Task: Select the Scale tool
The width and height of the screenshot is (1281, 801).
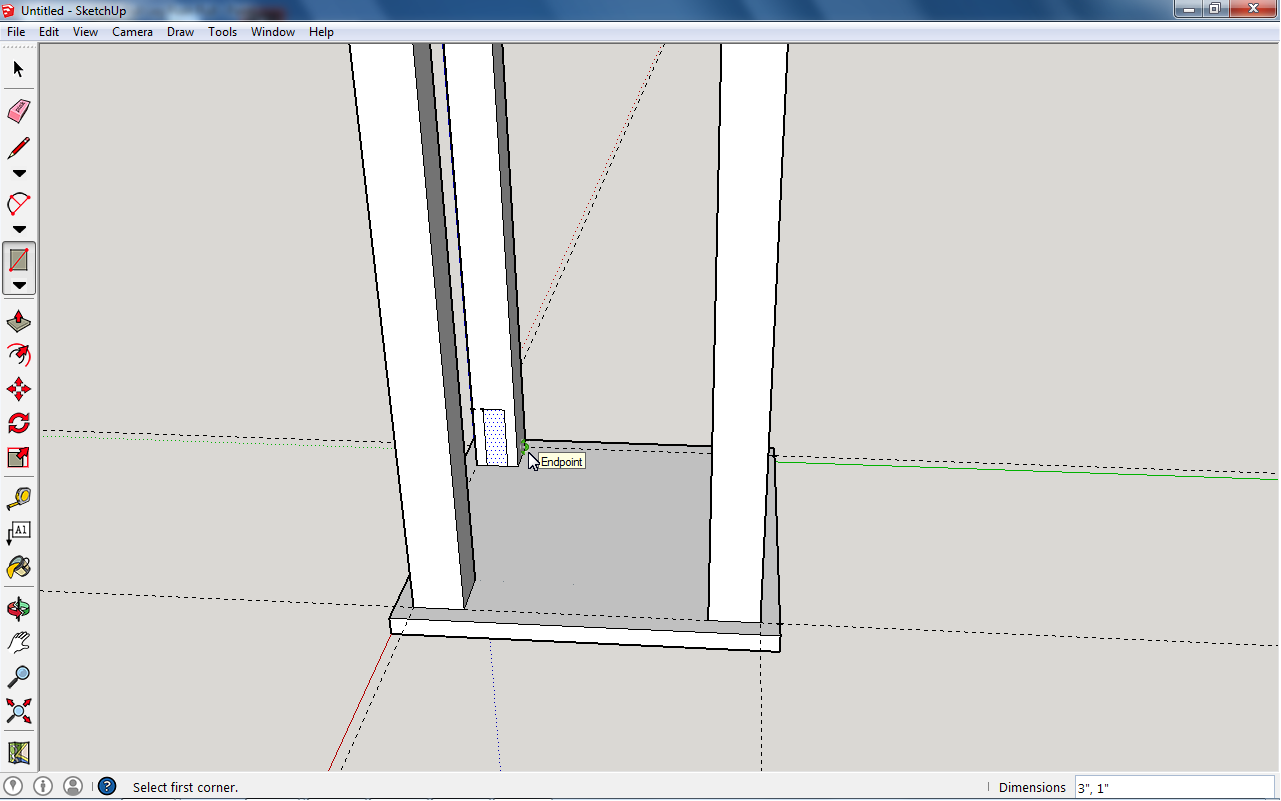Action: pyautogui.click(x=19, y=457)
